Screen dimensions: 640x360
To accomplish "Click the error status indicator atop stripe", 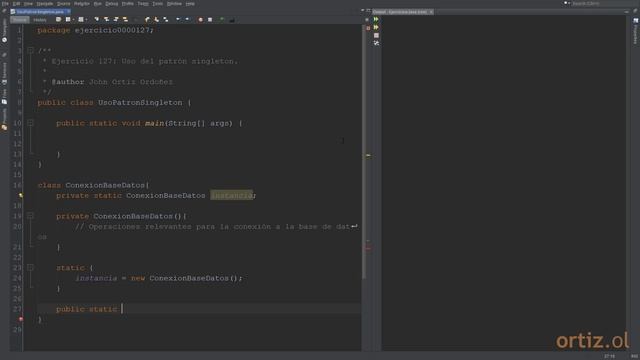I will click(368, 28).
